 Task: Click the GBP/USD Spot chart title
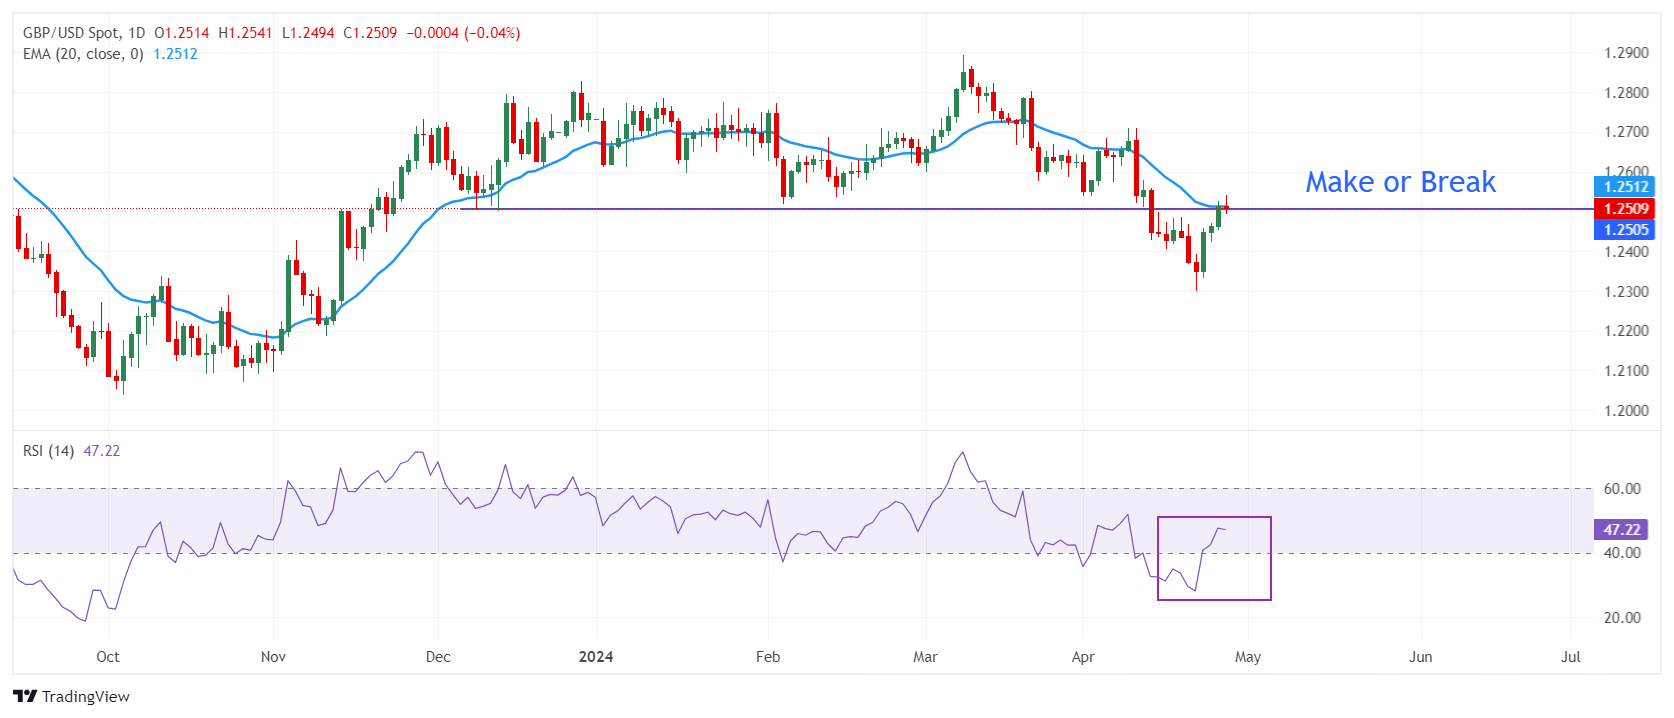(x=84, y=33)
